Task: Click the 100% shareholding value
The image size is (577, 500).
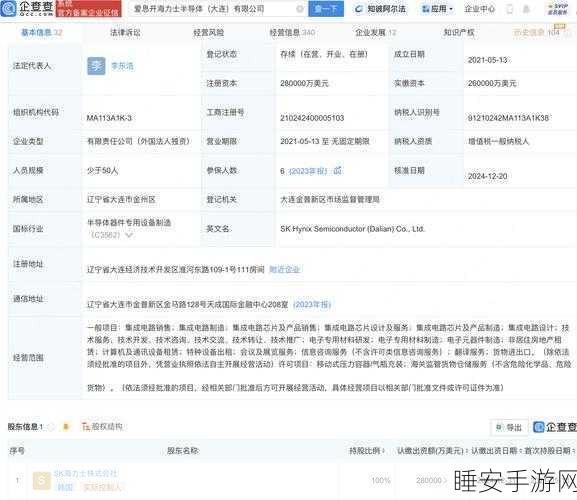Action: [x=381, y=481]
